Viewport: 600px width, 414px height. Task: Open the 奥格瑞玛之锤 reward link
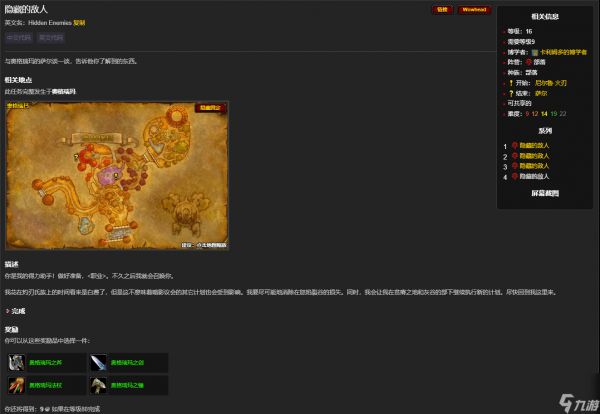pyautogui.click(x=127, y=385)
